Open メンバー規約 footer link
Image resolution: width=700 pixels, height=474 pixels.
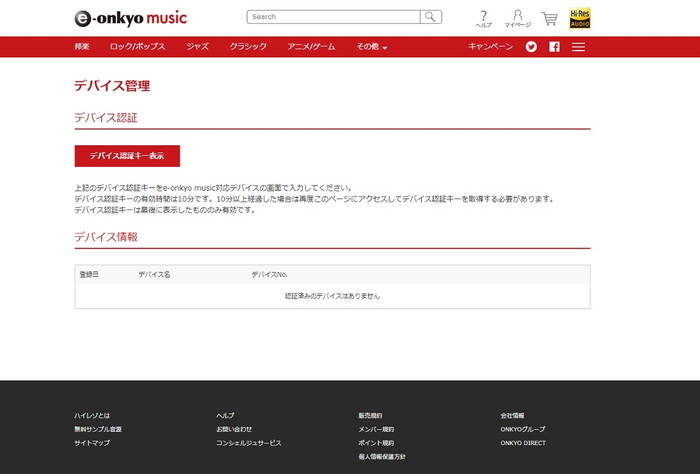376,429
